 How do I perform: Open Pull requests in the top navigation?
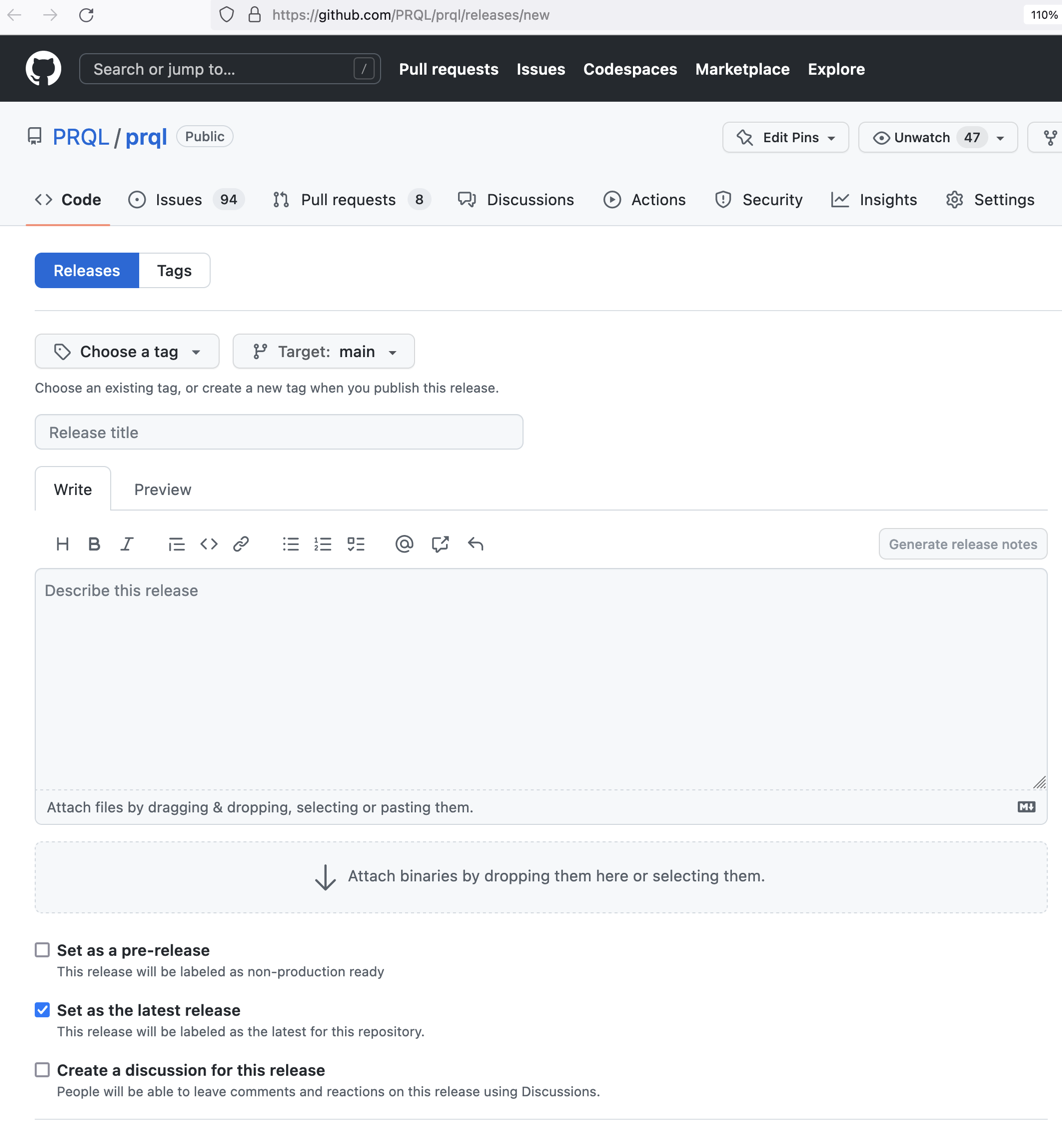tap(448, 69)
